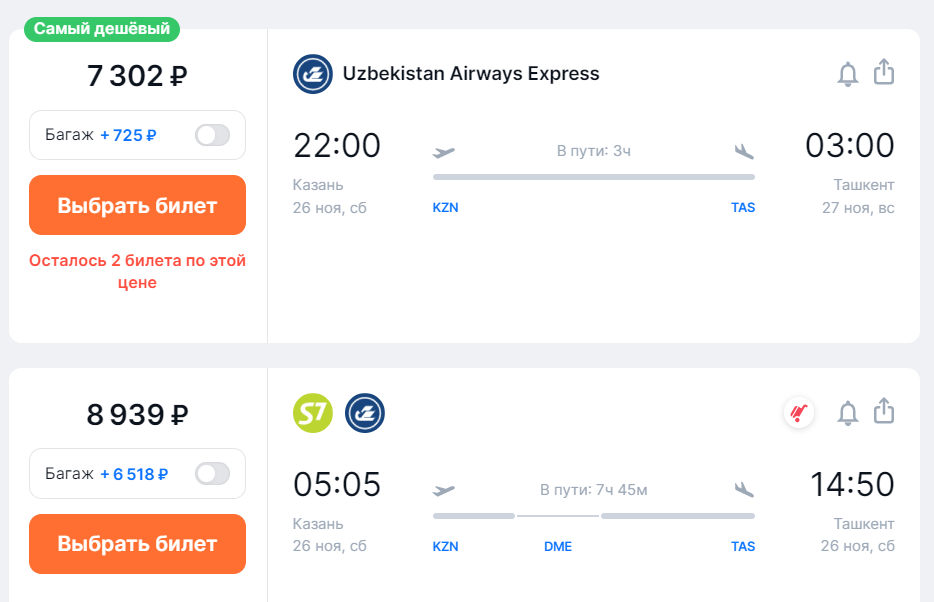The image size is (934, 602).
Task: Click Выбрать билет for 7 302 ₽
Action: tap(138, 205)
